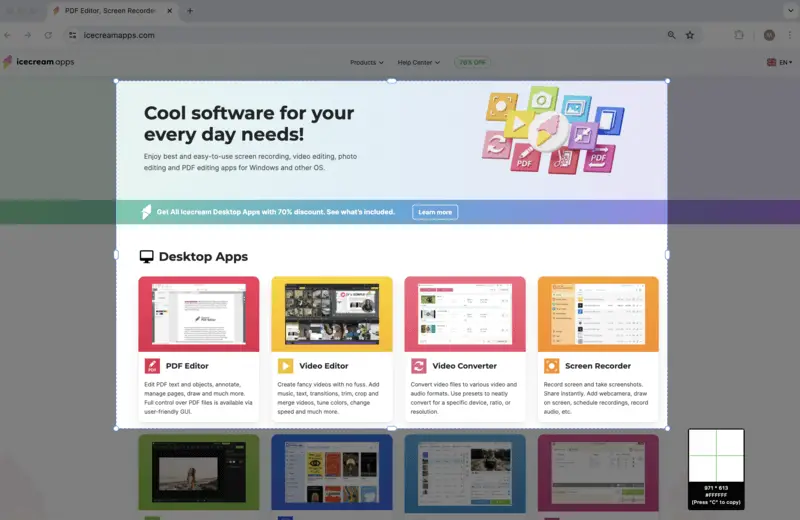Open the Video Editor title link

click(x=324, y=366)
